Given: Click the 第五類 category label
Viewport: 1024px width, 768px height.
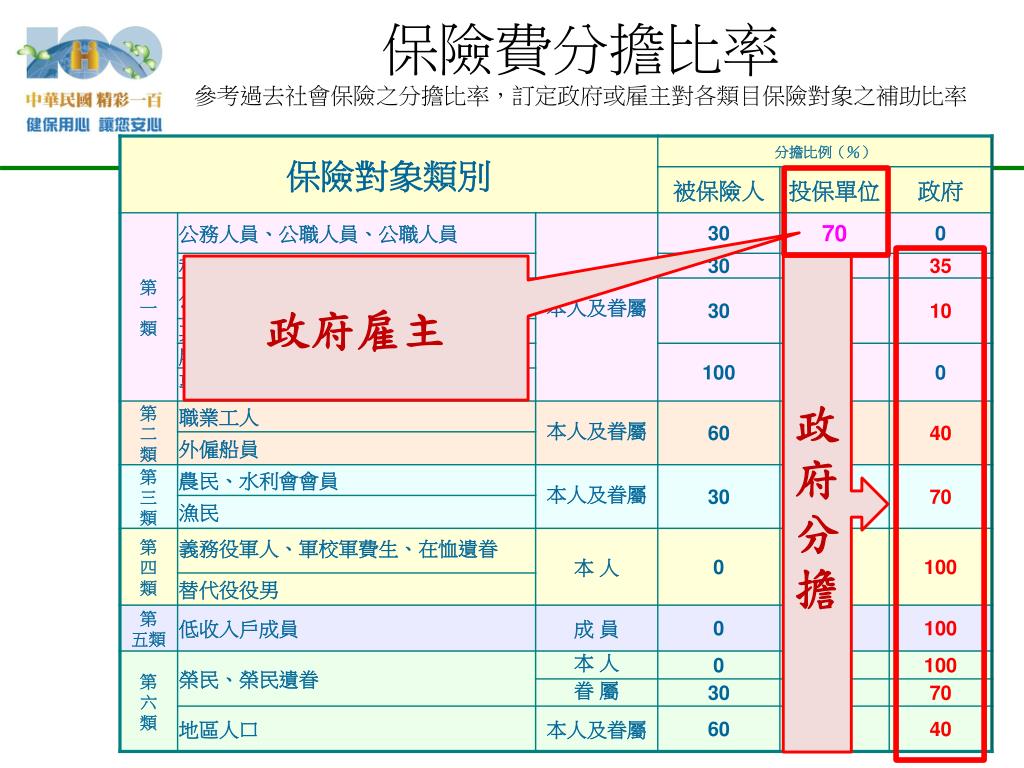Looking at the screenshot, I should pos(148,628).
